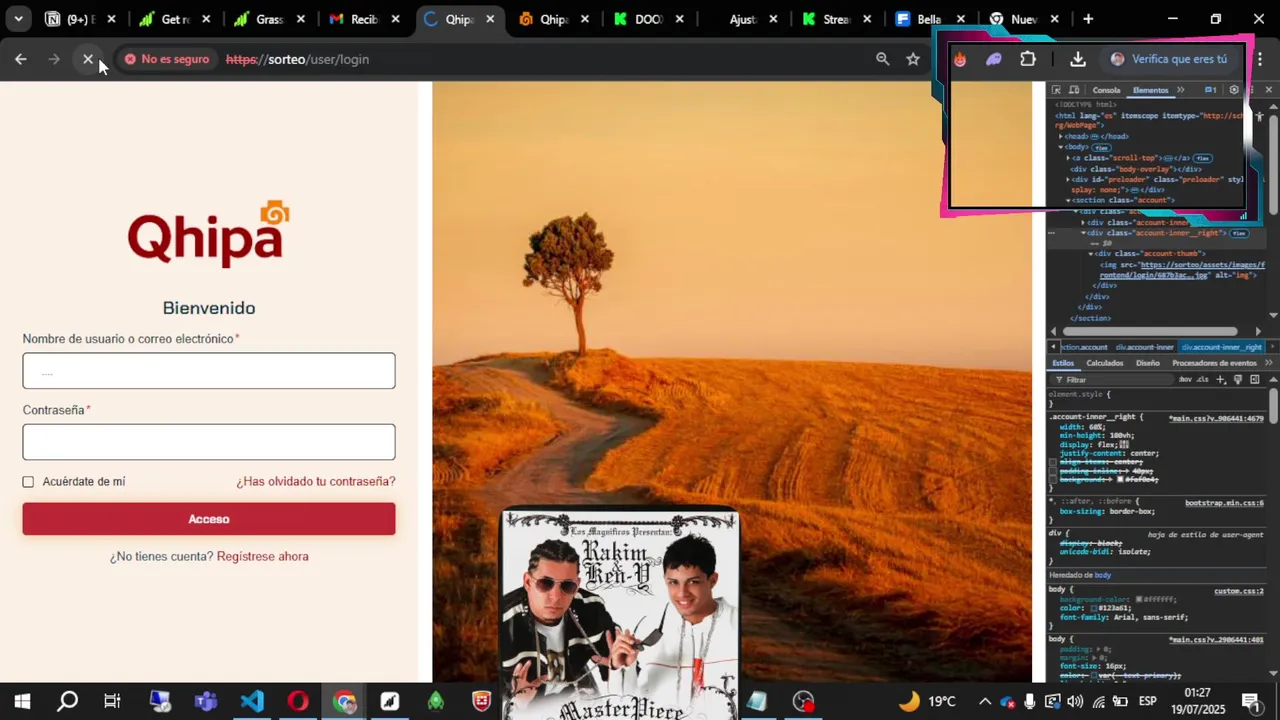Expand the div#preloader element node

pyautogui.click(x=1068, y=180)
